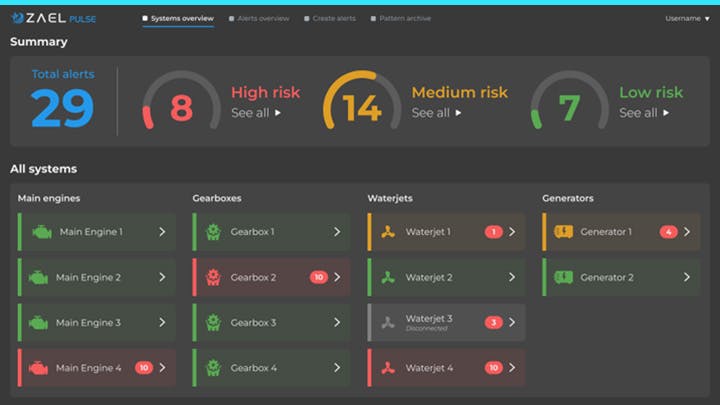Click the Gearbox 2 red gear icon

click(213, 277)
